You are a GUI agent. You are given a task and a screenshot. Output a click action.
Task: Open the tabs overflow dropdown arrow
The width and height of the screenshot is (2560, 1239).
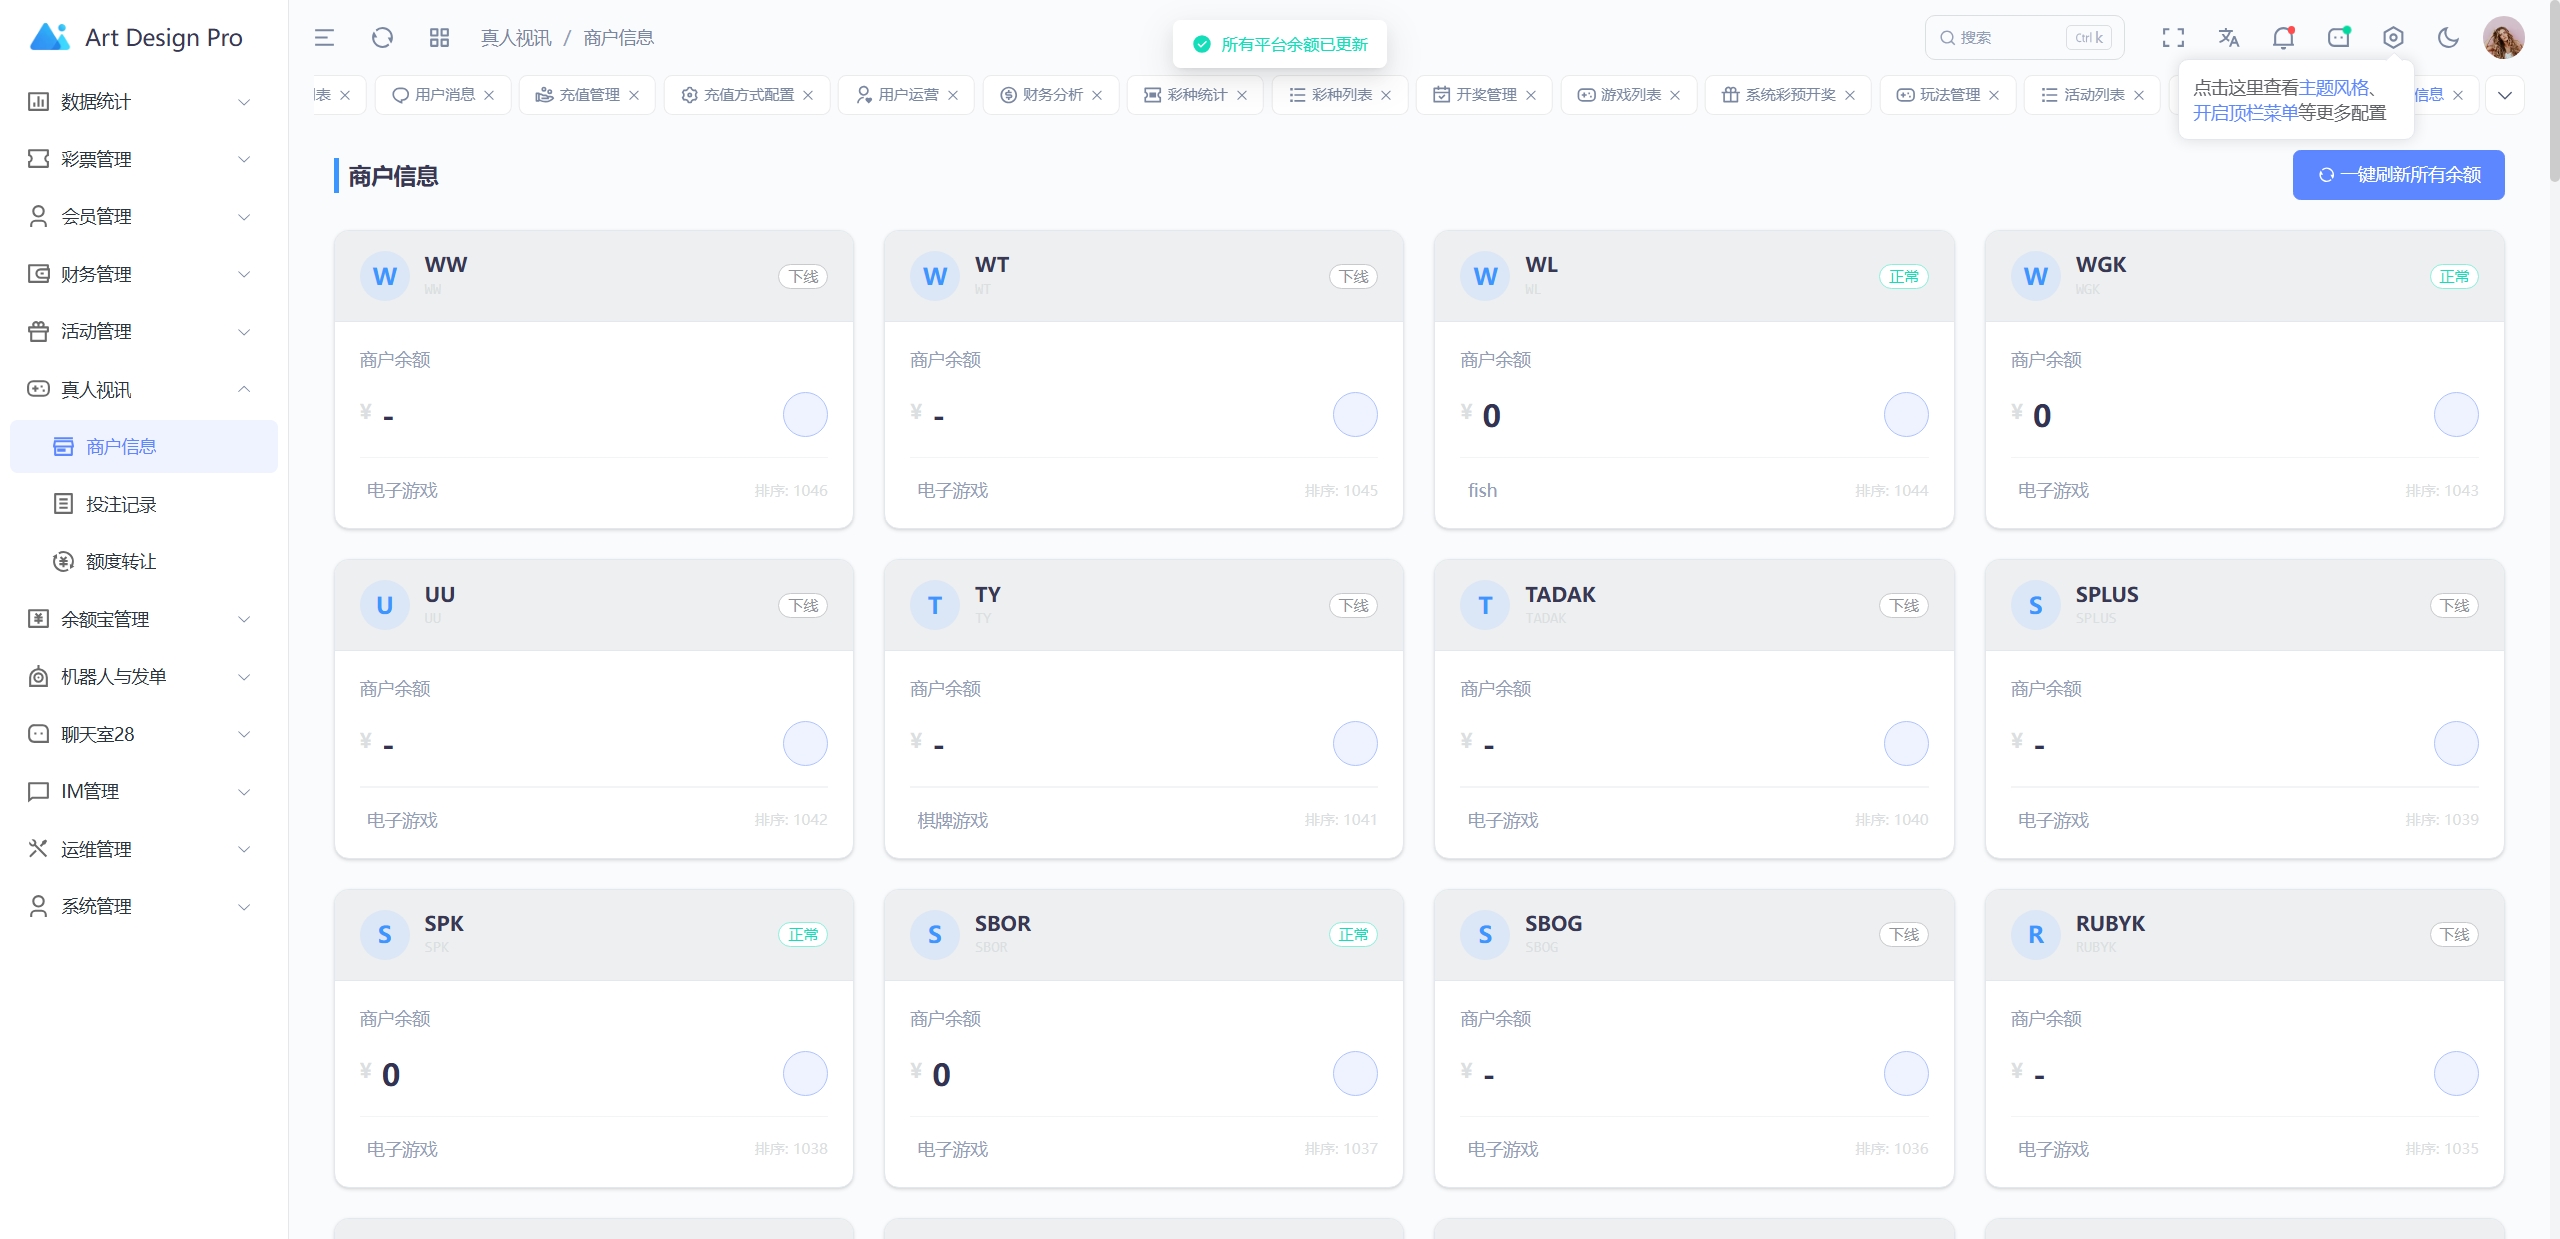2505,95
